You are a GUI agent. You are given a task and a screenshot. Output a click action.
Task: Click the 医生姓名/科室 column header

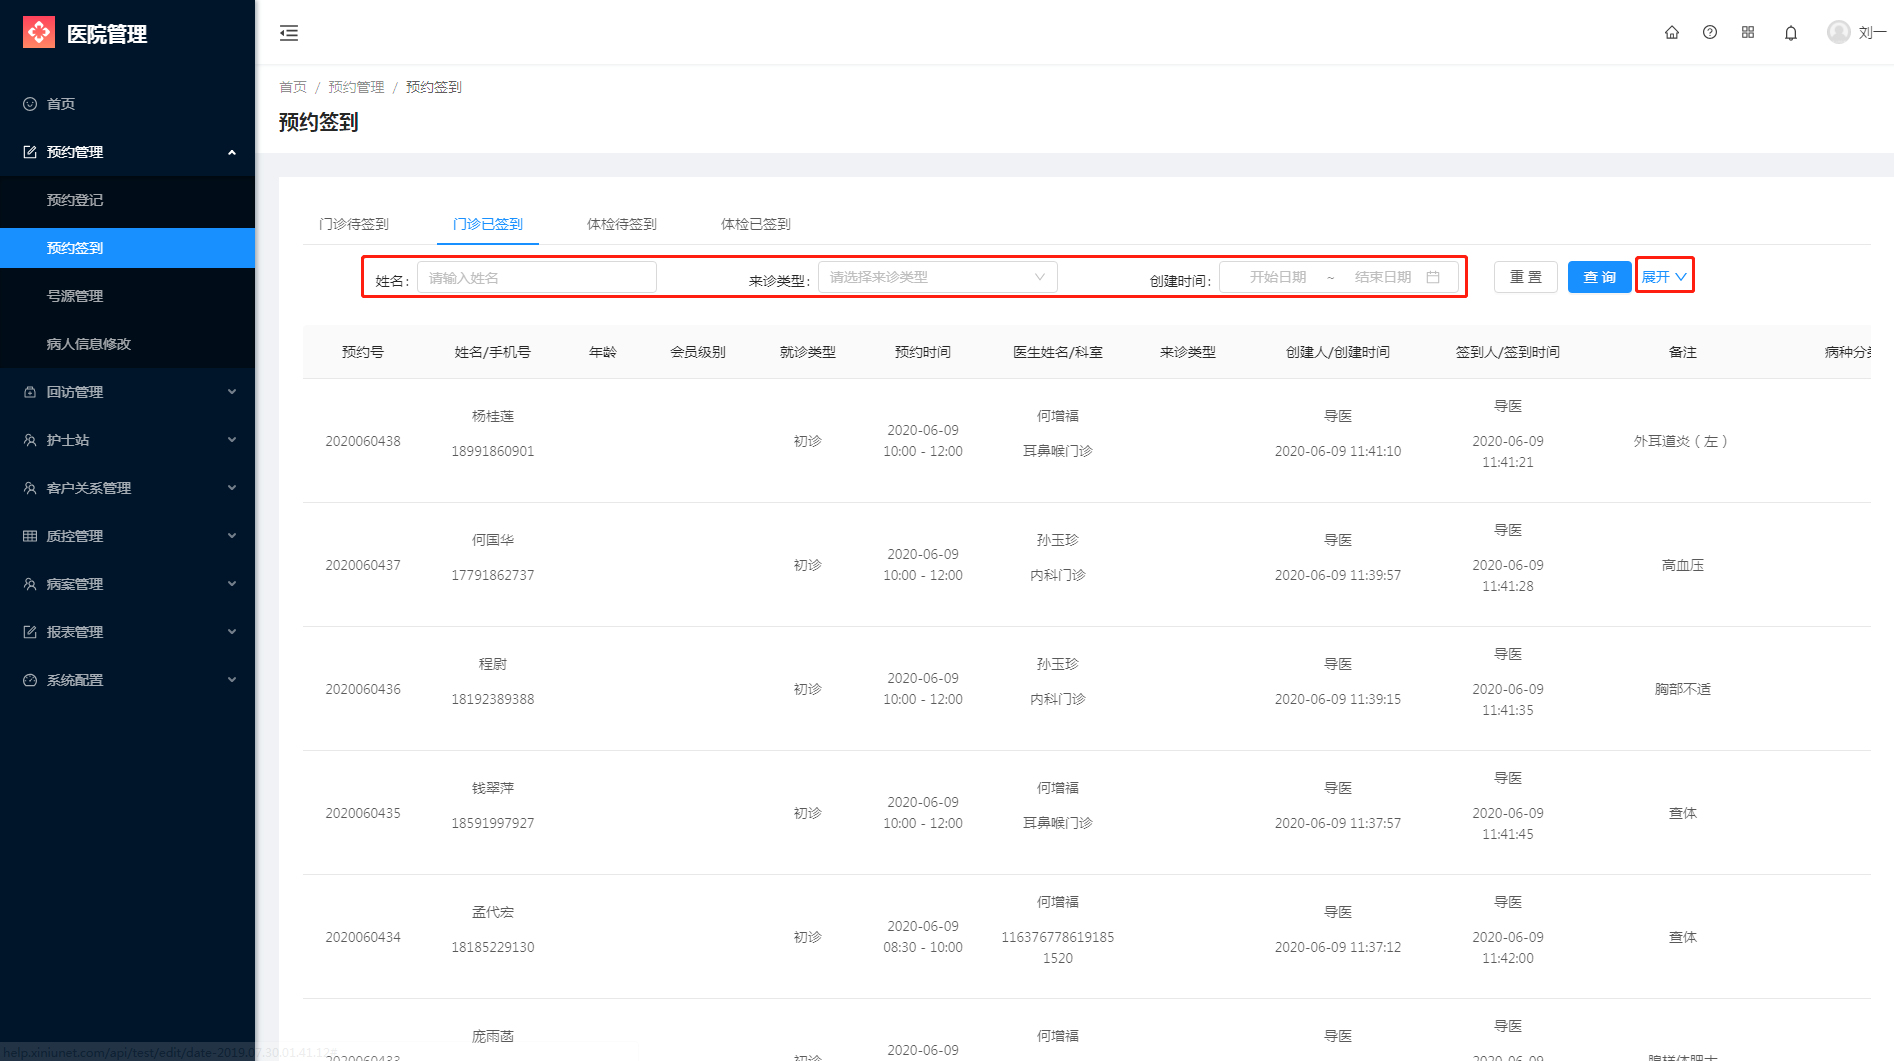click(x=1058, y=352)
